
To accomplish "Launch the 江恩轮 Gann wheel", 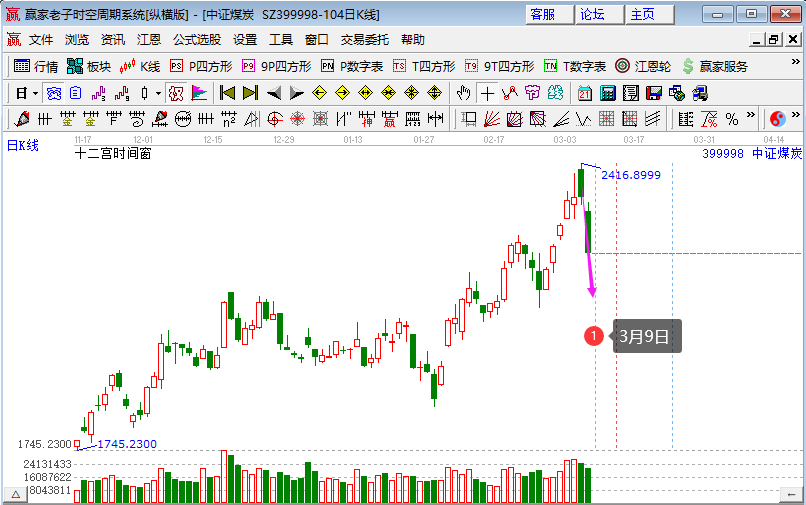I will point(643,66).
